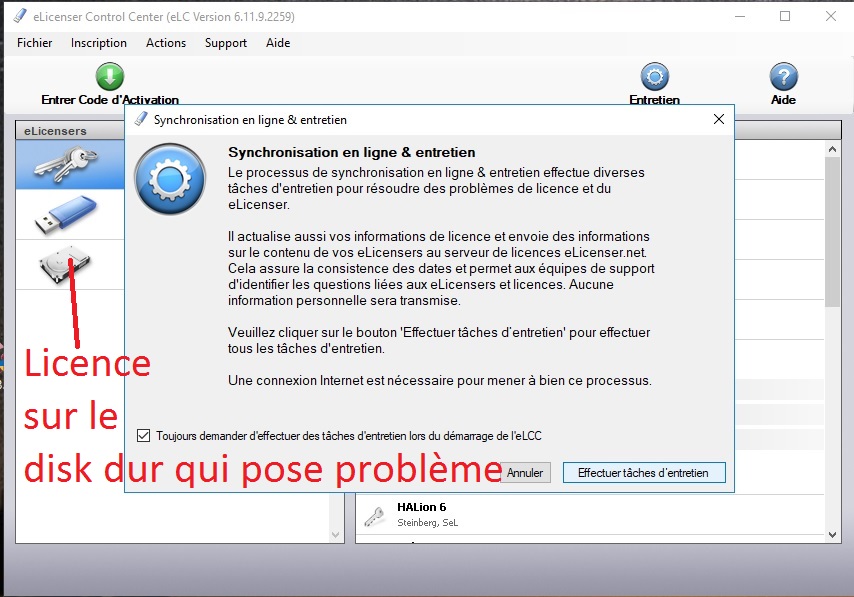The width and height of the screenshot is (854, 597).
Task: Open the Actions menu
Action: point(165,43)
